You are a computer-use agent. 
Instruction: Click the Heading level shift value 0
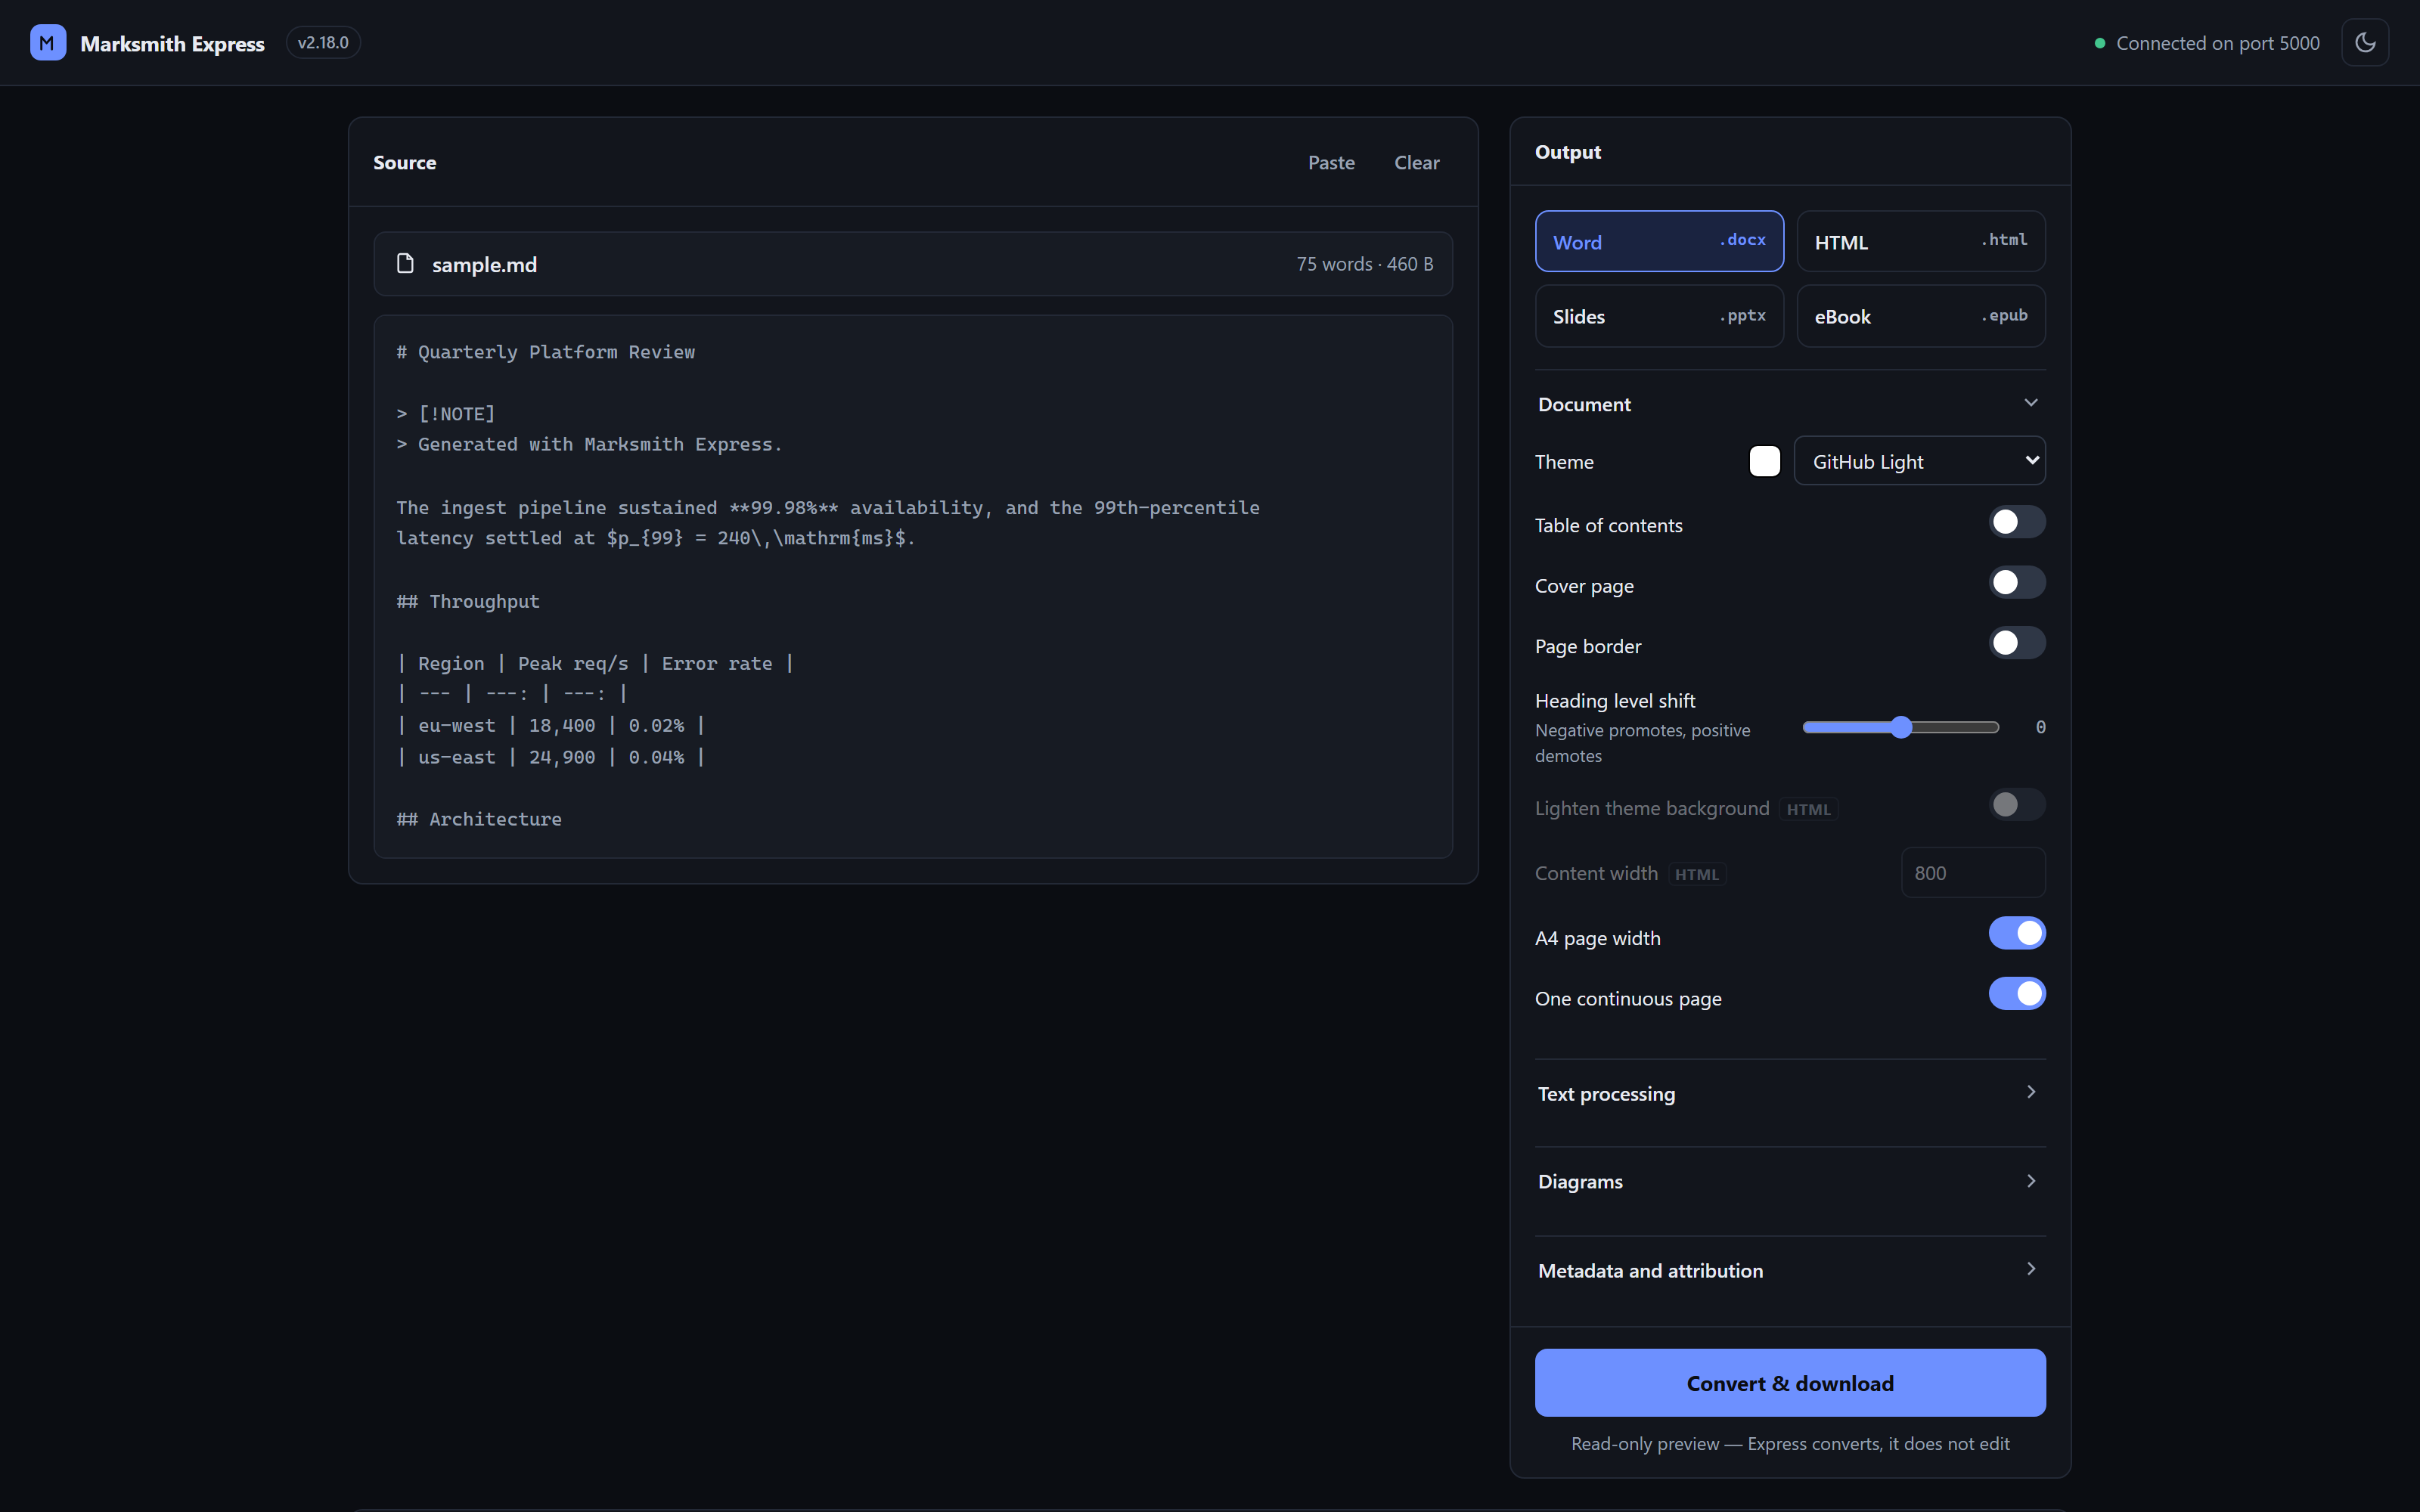(2040, 727)
